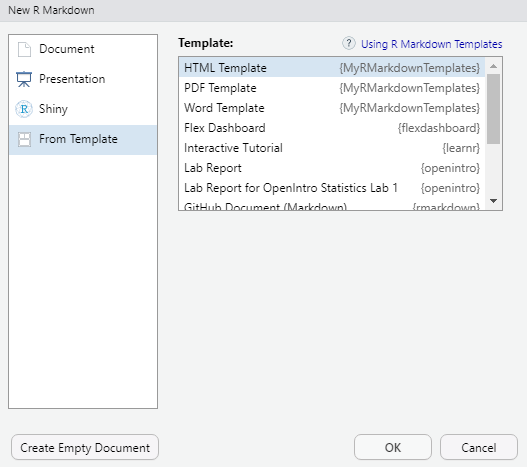Click the template list scroll down arrow

(x=493, y=201)
